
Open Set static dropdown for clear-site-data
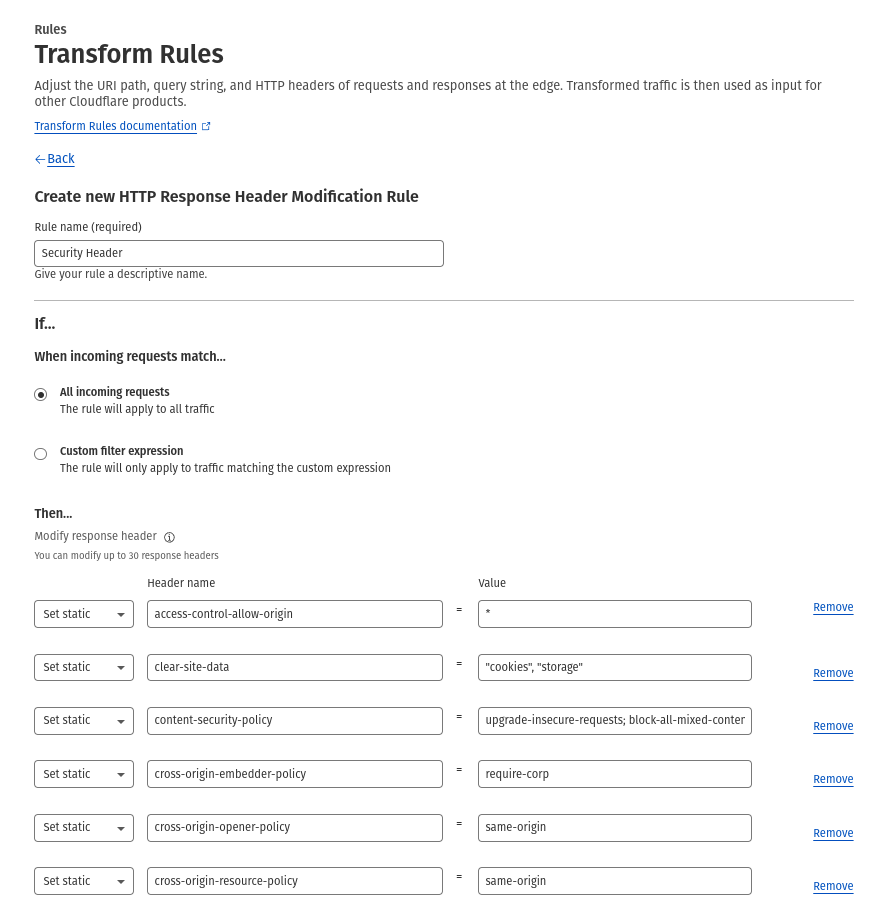tap(84, 667)
